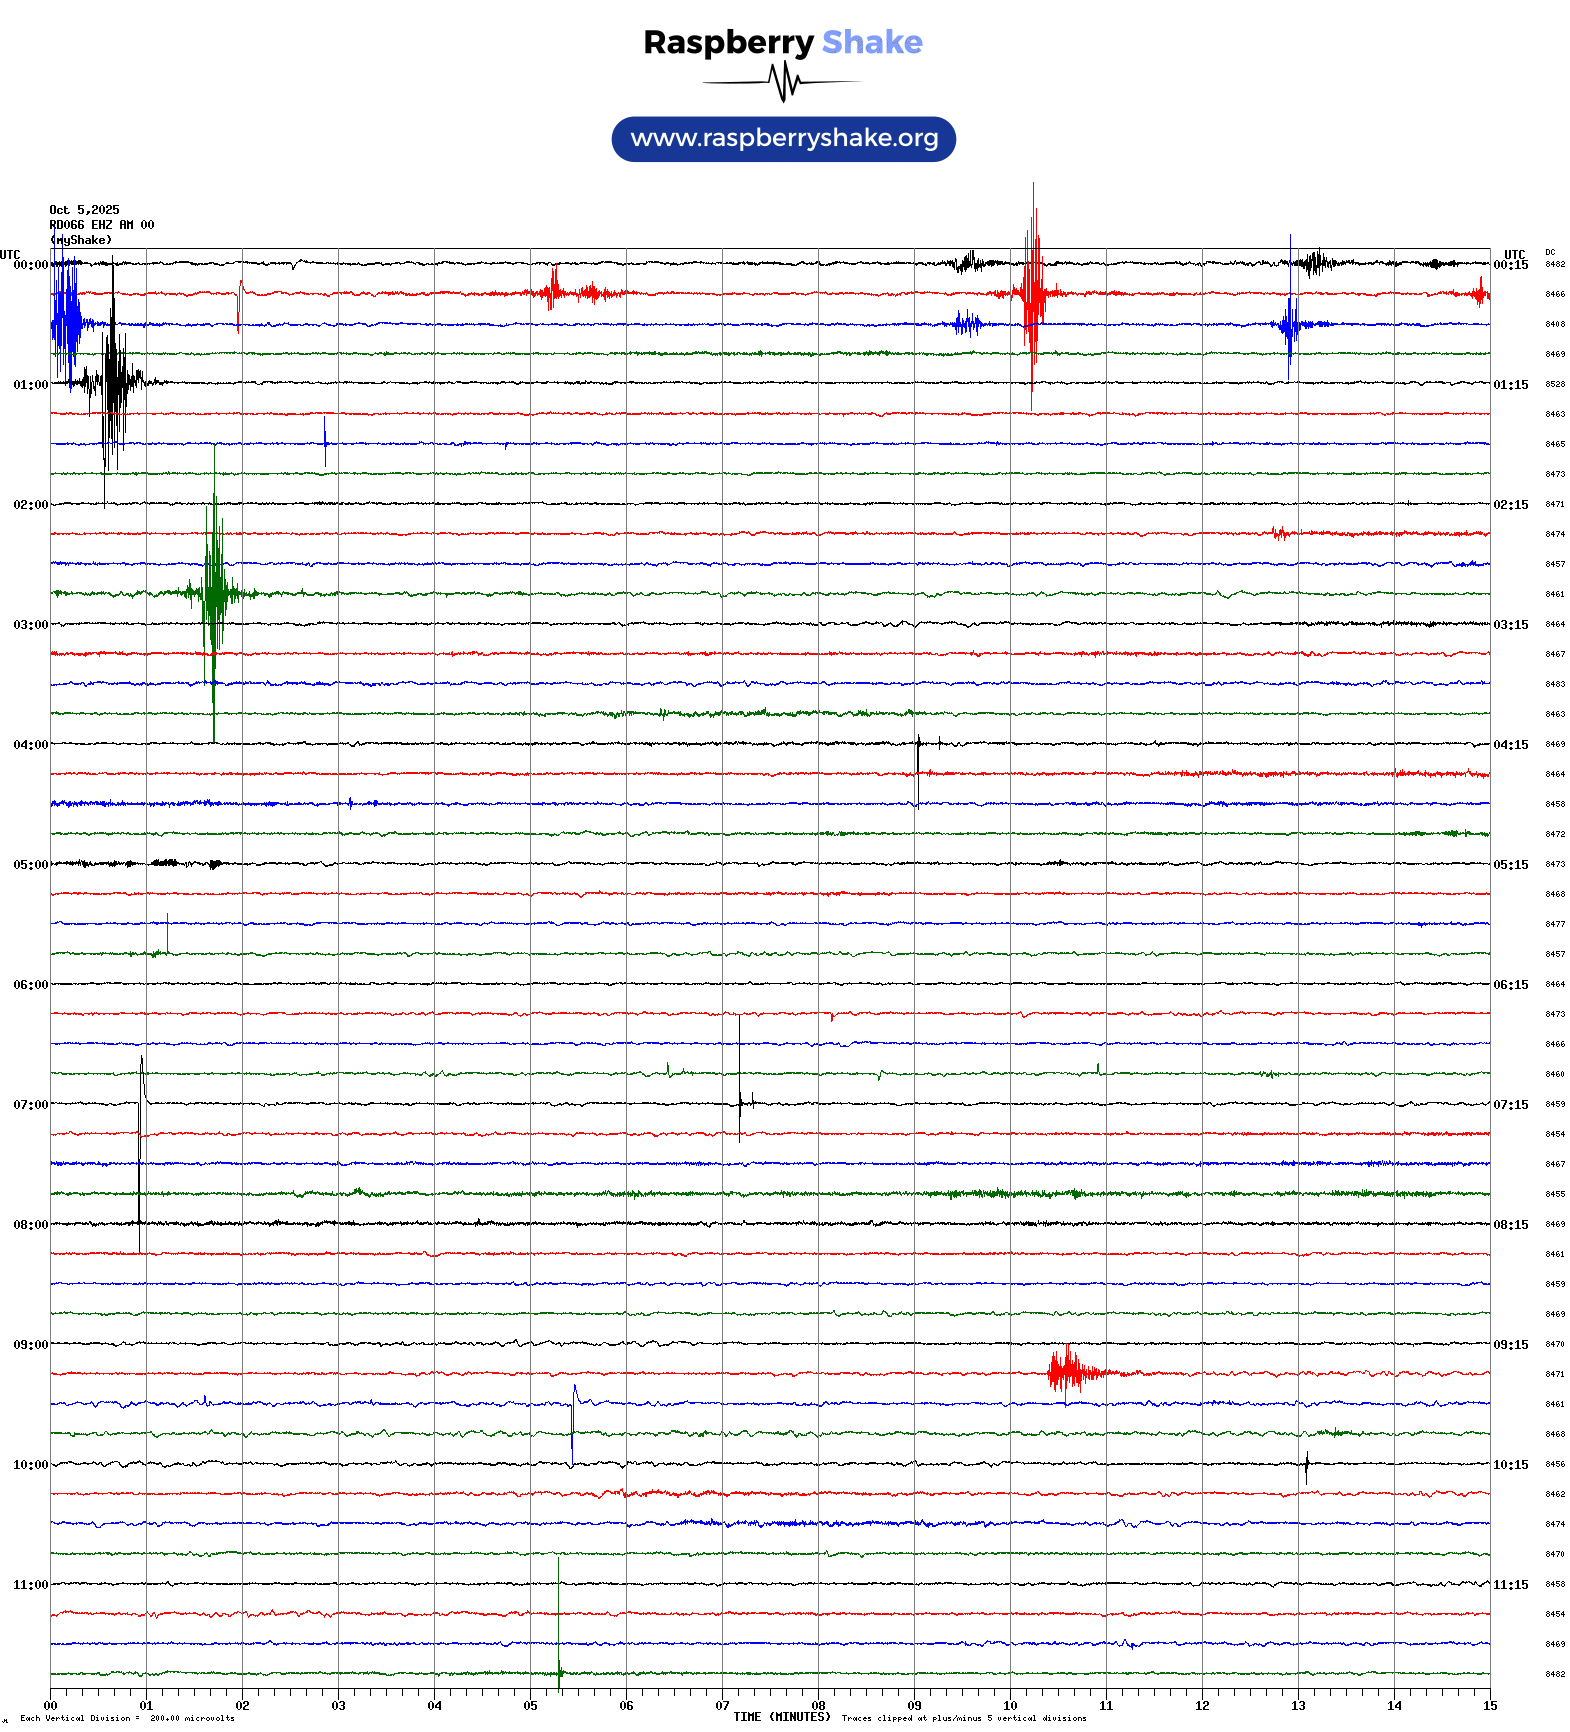
Task: Click the TIME (MINUTES) axis title
Action: [781, 1717]
